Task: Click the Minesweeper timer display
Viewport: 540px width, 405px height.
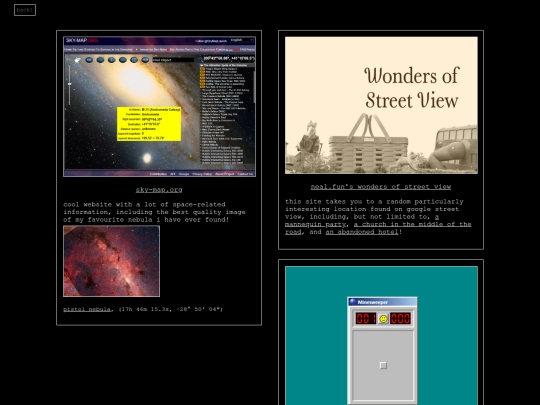Action: coord(401,319)
